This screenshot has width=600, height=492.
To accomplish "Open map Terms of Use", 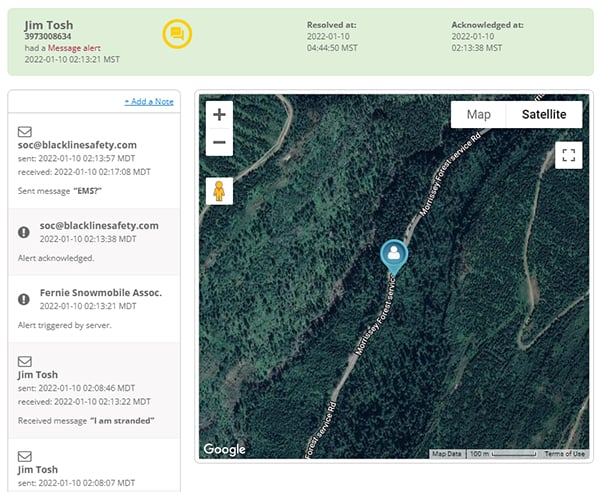I will 564,454.
